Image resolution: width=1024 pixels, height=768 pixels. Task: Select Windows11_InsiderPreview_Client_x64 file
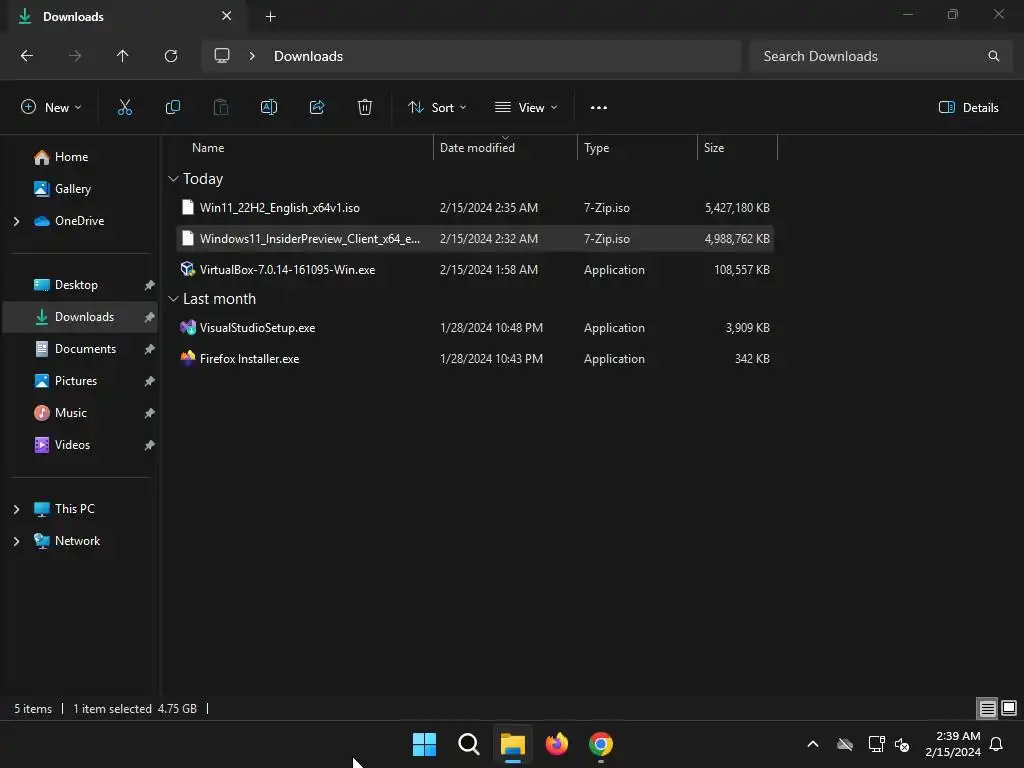[475, 238]
